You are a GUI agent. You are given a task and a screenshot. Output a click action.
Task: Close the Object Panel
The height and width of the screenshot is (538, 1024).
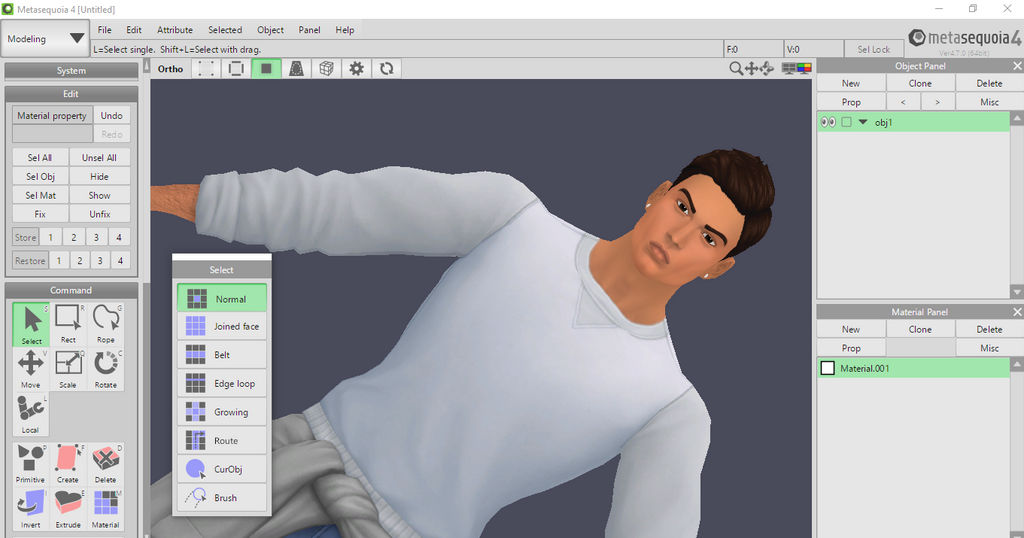[x=1017, y=66]
